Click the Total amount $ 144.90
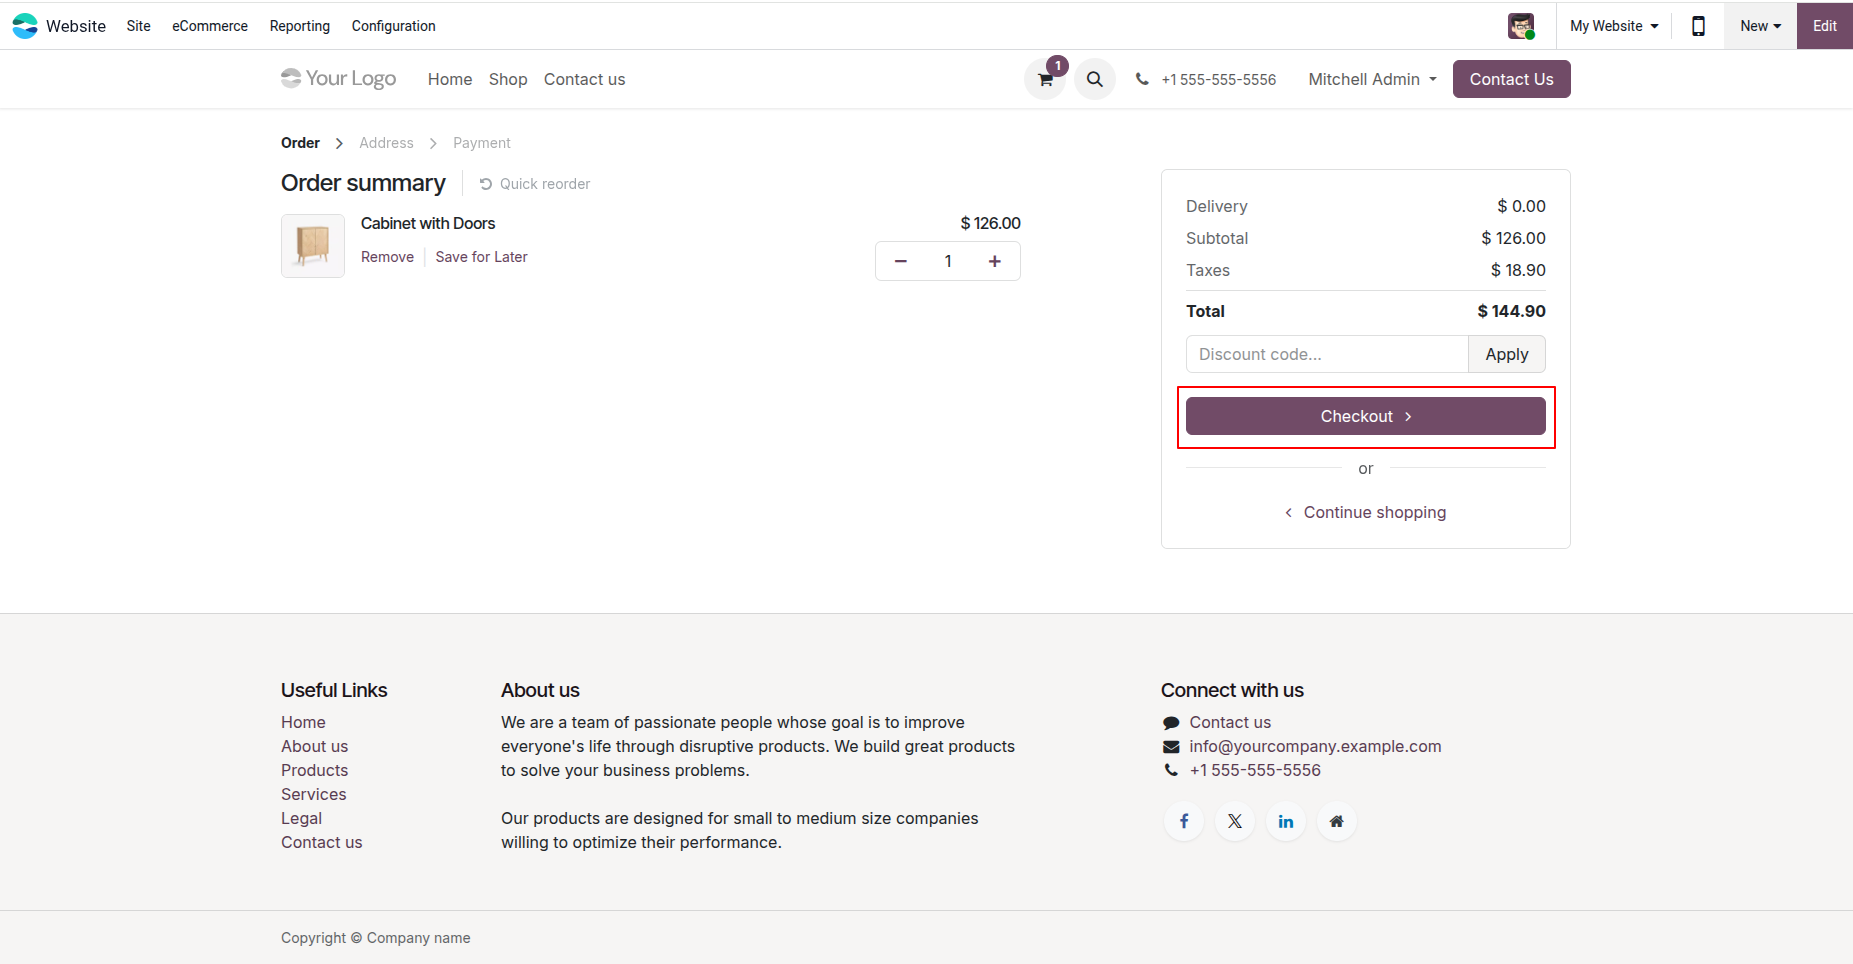 1511,311
